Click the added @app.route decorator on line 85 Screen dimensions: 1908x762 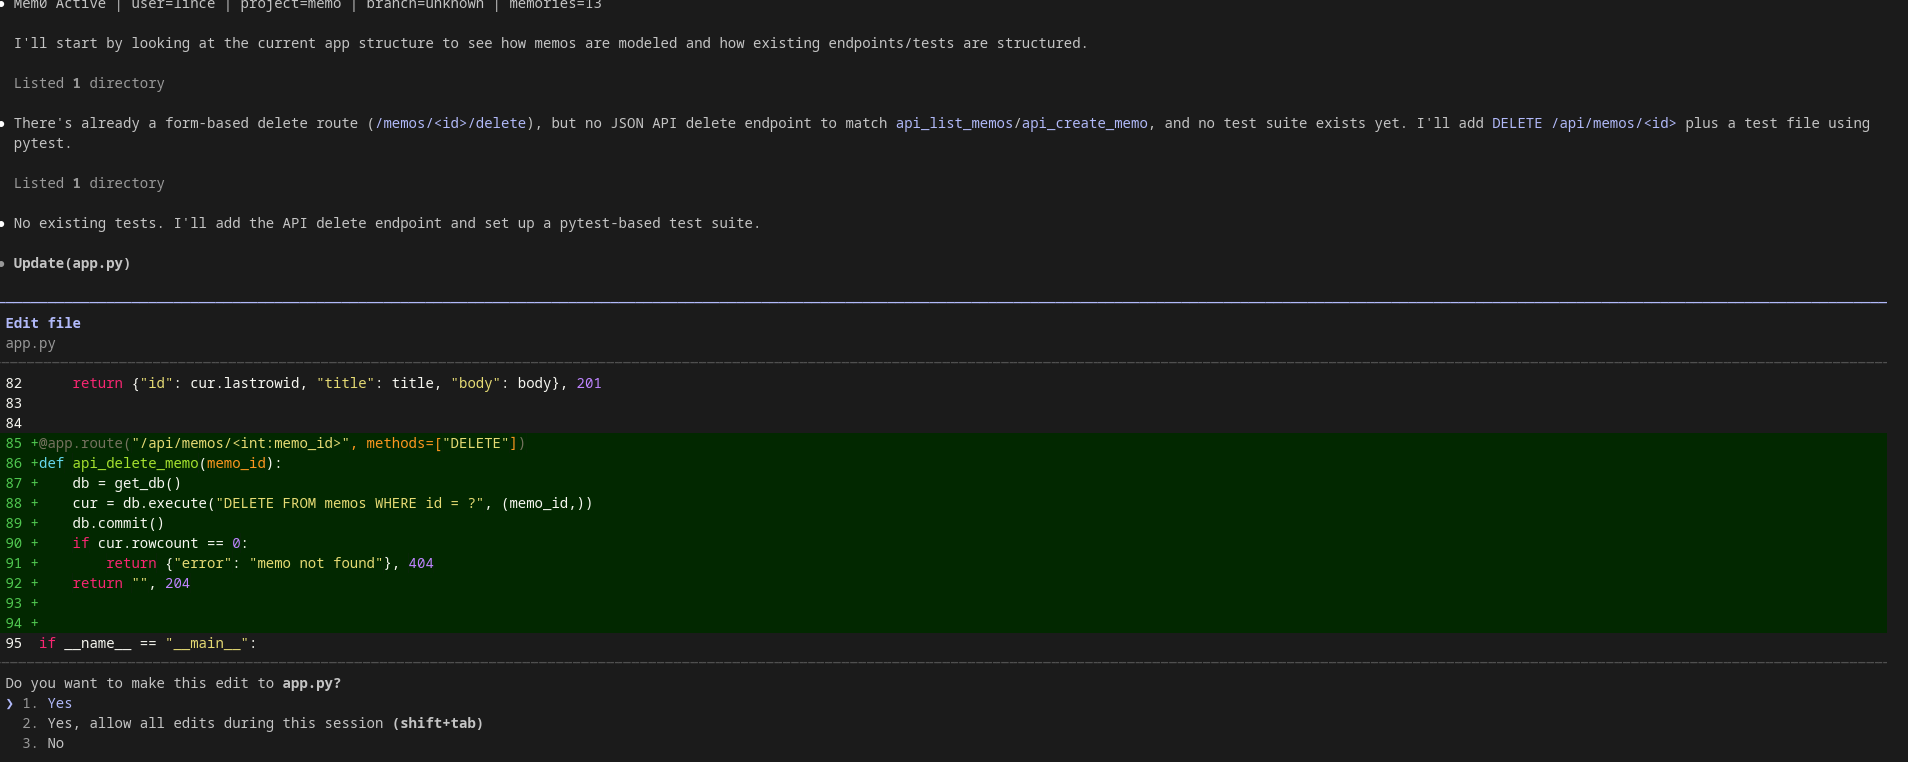click(282, 443)
